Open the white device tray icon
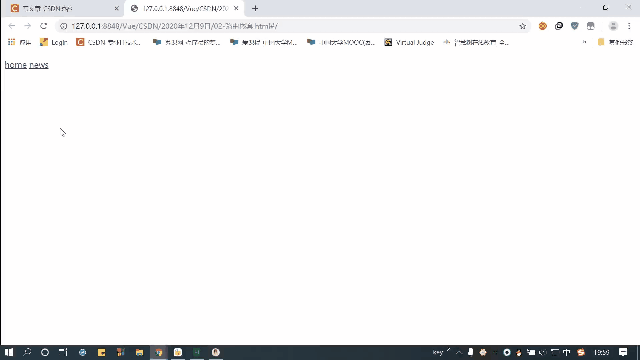 click(471, 352)
